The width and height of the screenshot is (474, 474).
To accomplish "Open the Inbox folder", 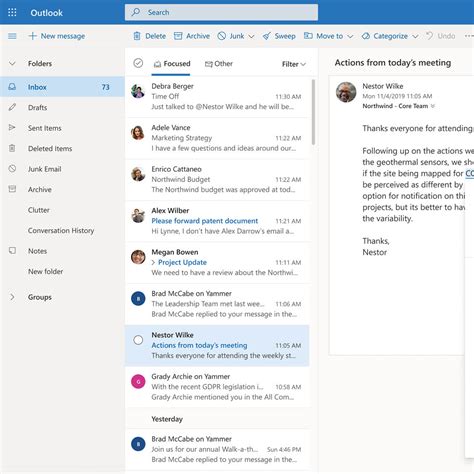I will (62, 87).
